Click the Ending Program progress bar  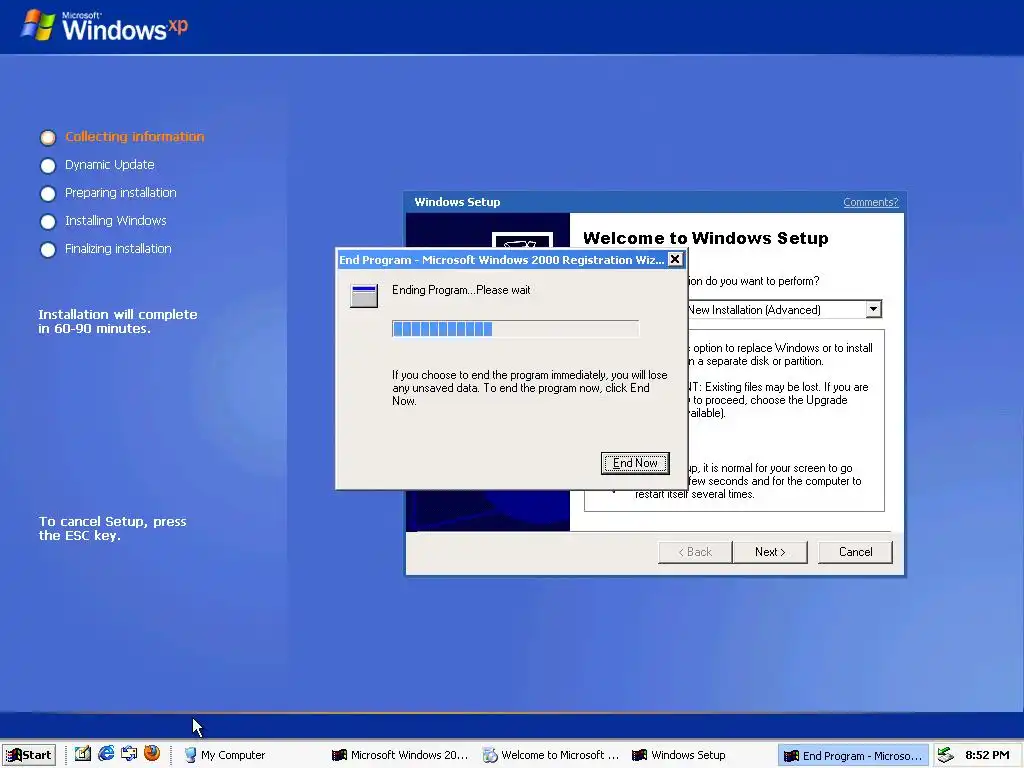click(515, 328)
